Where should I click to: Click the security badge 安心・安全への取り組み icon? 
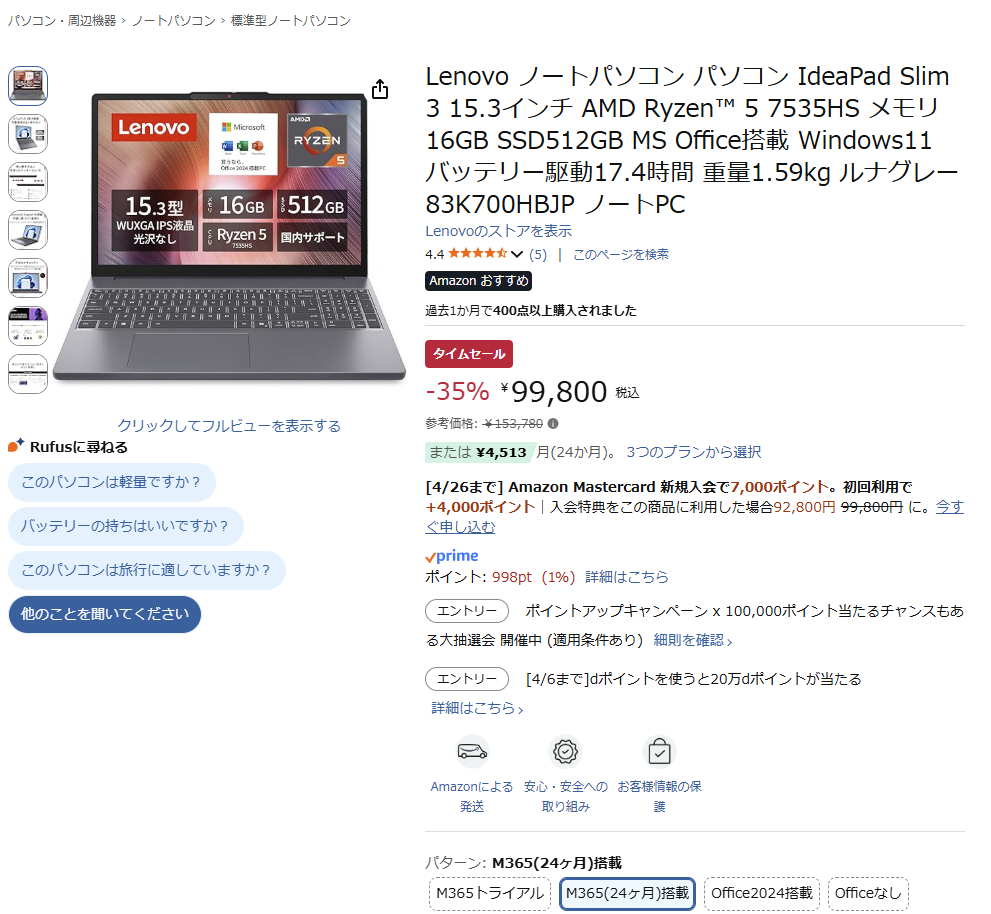565,752
